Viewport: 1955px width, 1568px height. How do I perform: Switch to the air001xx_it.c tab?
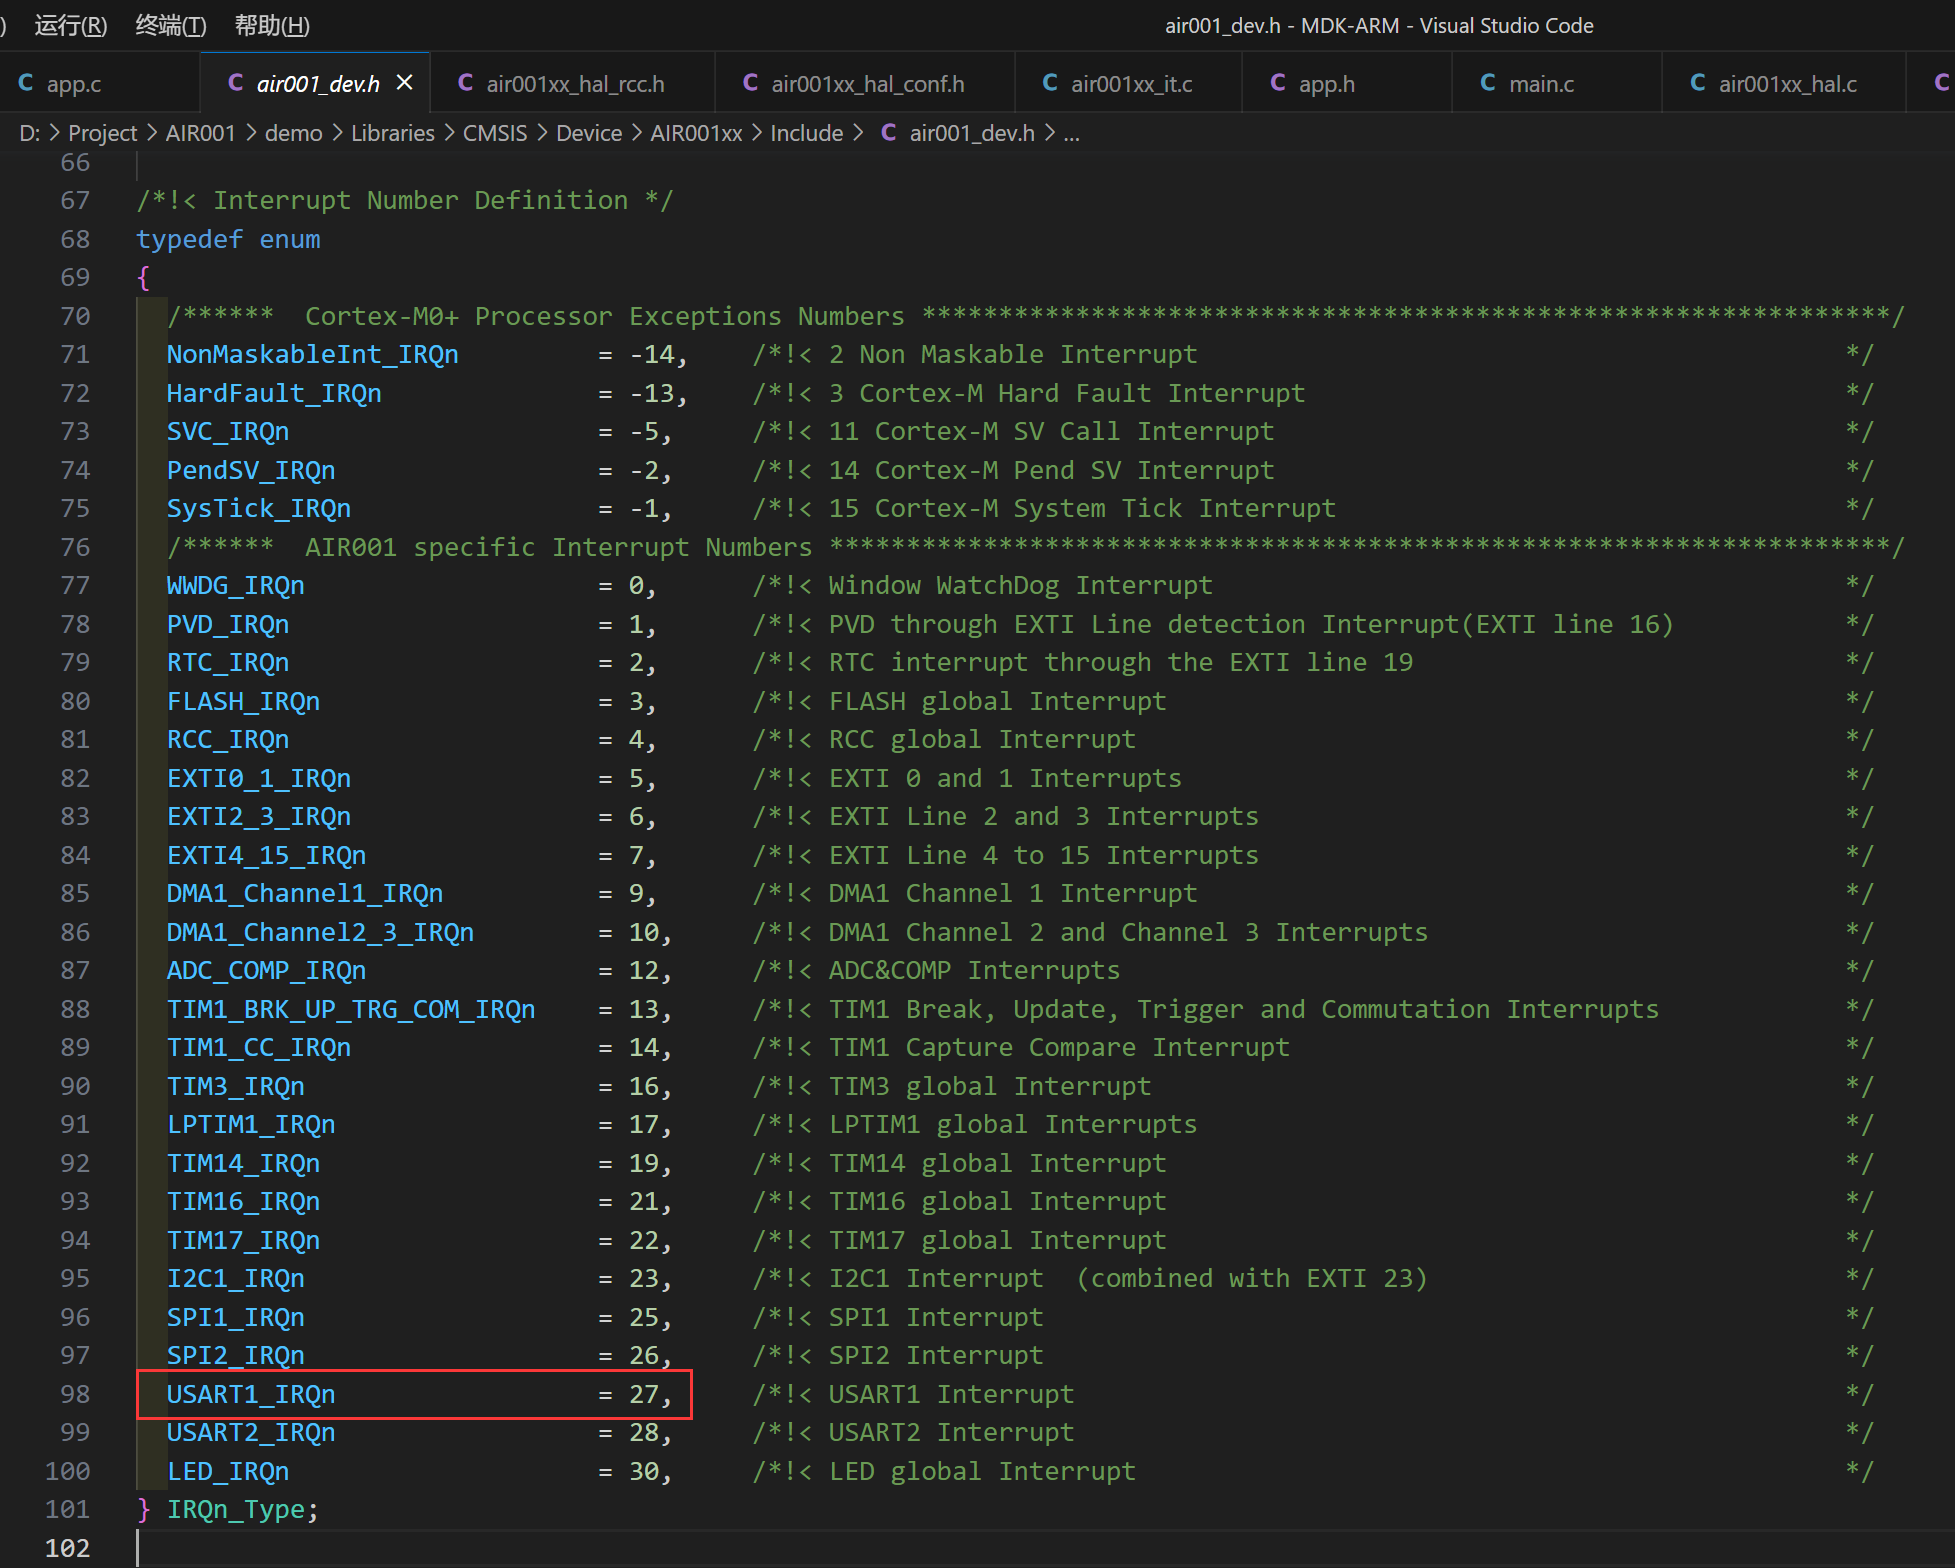coord(1130,84)
